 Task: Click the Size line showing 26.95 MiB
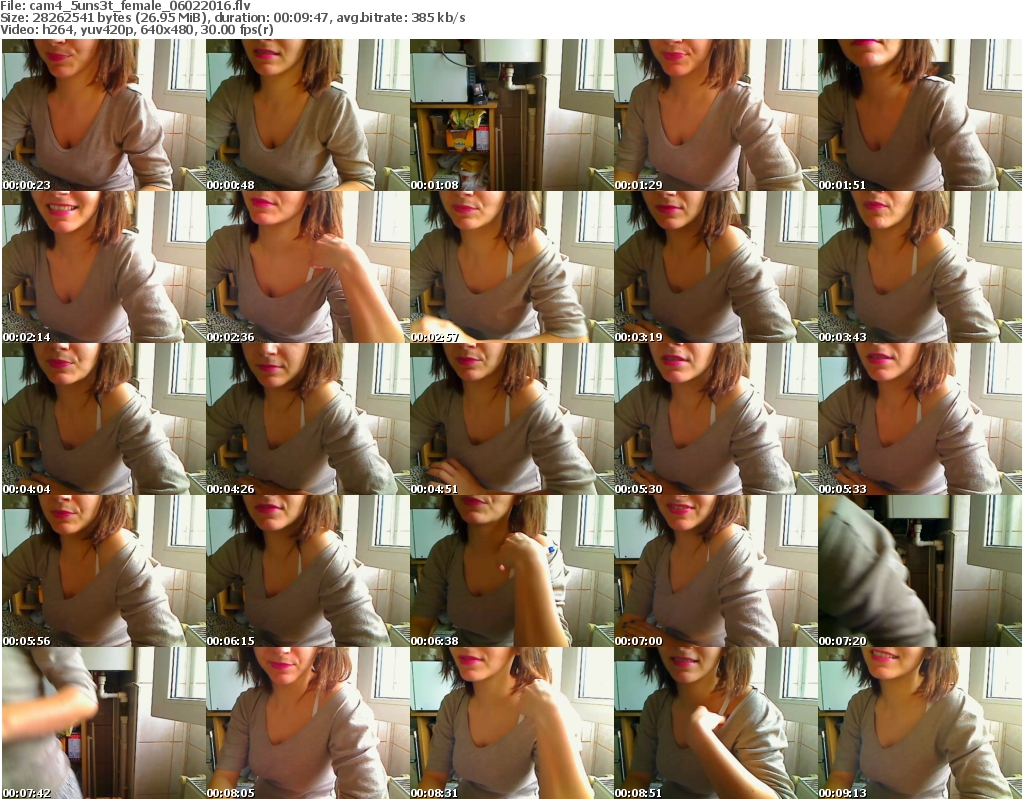click(233, 18)
